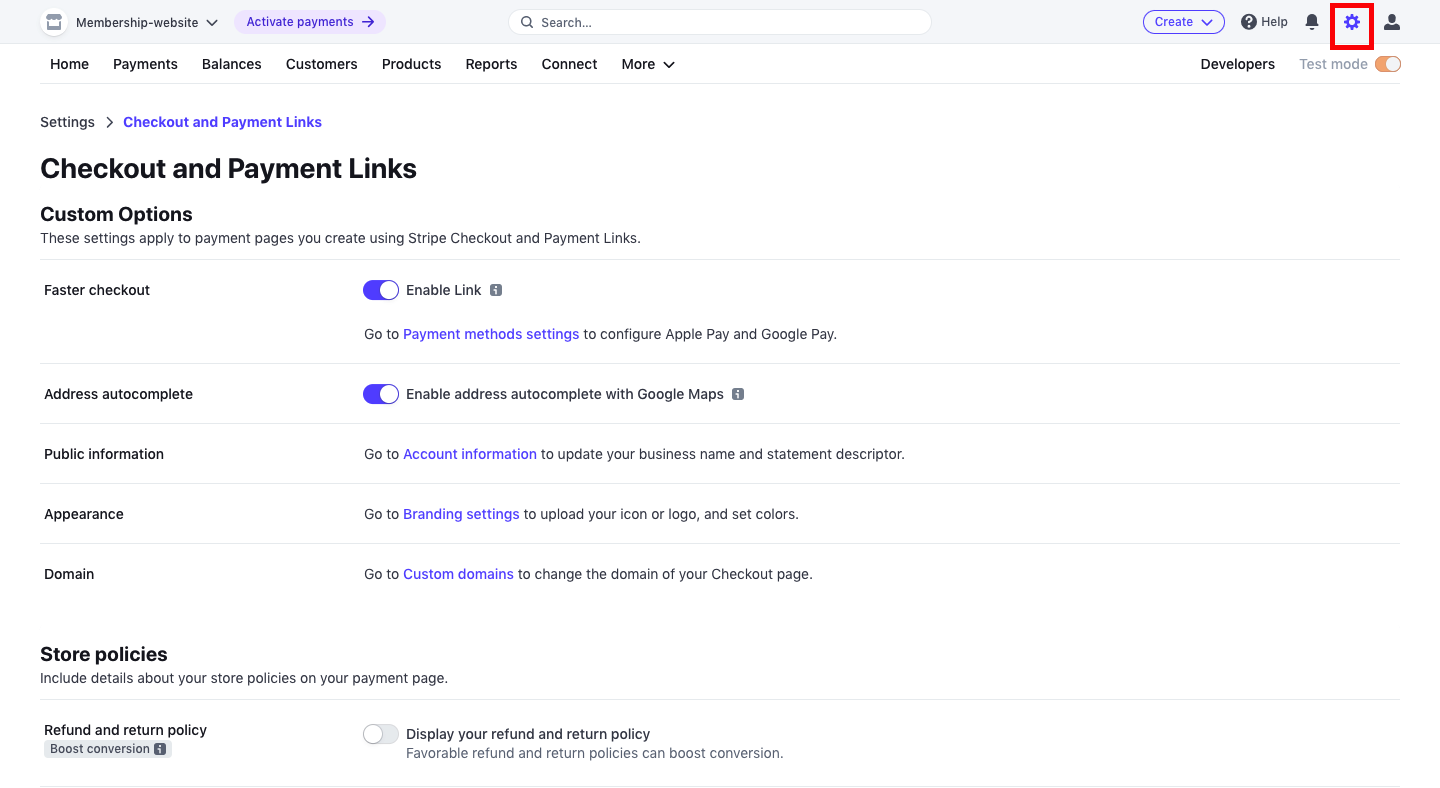Click the Activate payments button
The height and width of the screenshot is (788, 1440).
point(310,22)
